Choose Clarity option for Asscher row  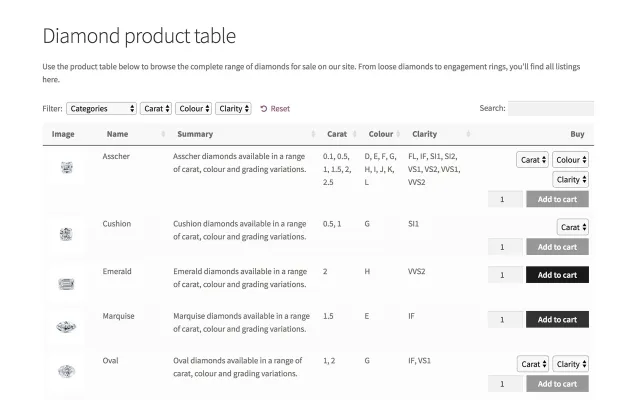point(571,180)
